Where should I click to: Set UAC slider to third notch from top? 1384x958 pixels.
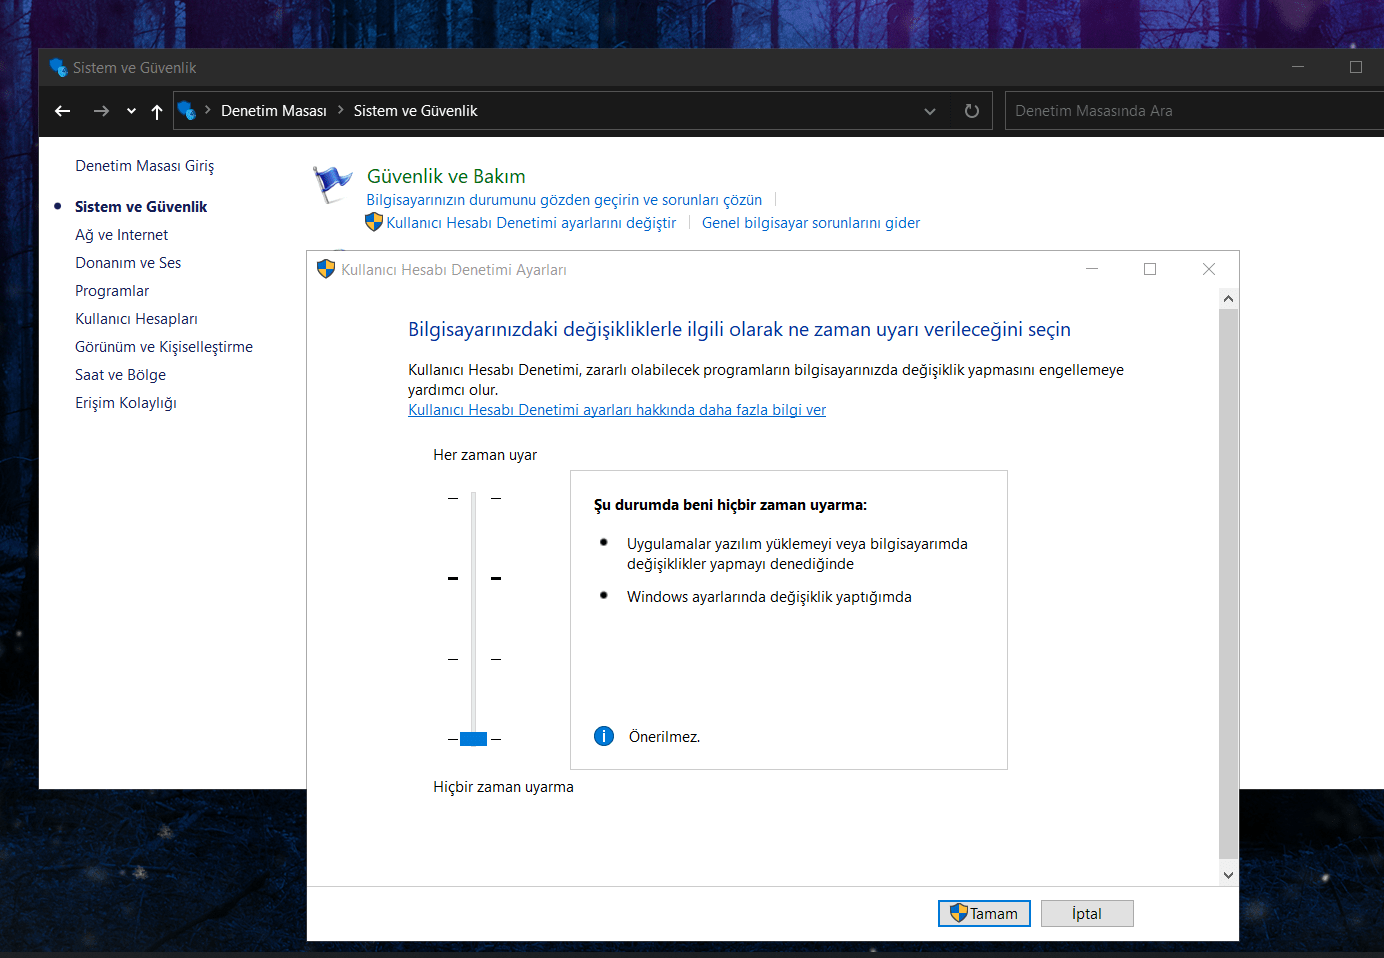(474, 659)
